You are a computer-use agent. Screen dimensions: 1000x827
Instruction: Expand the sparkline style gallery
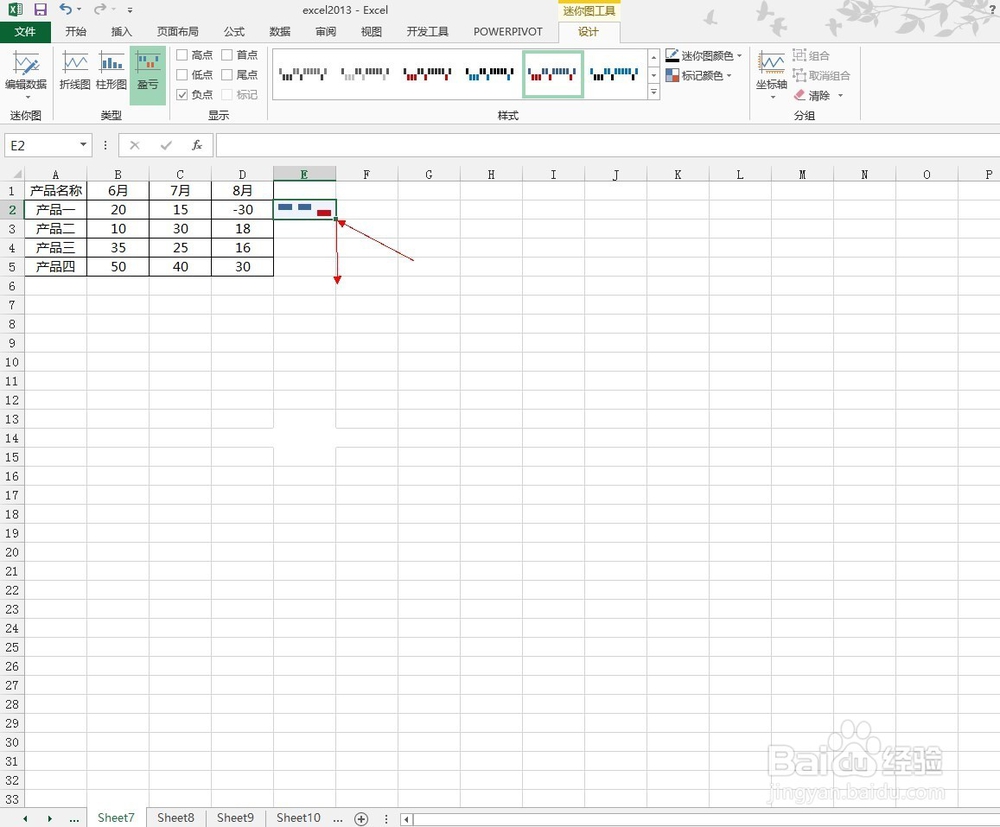click(x=654, y=92)
